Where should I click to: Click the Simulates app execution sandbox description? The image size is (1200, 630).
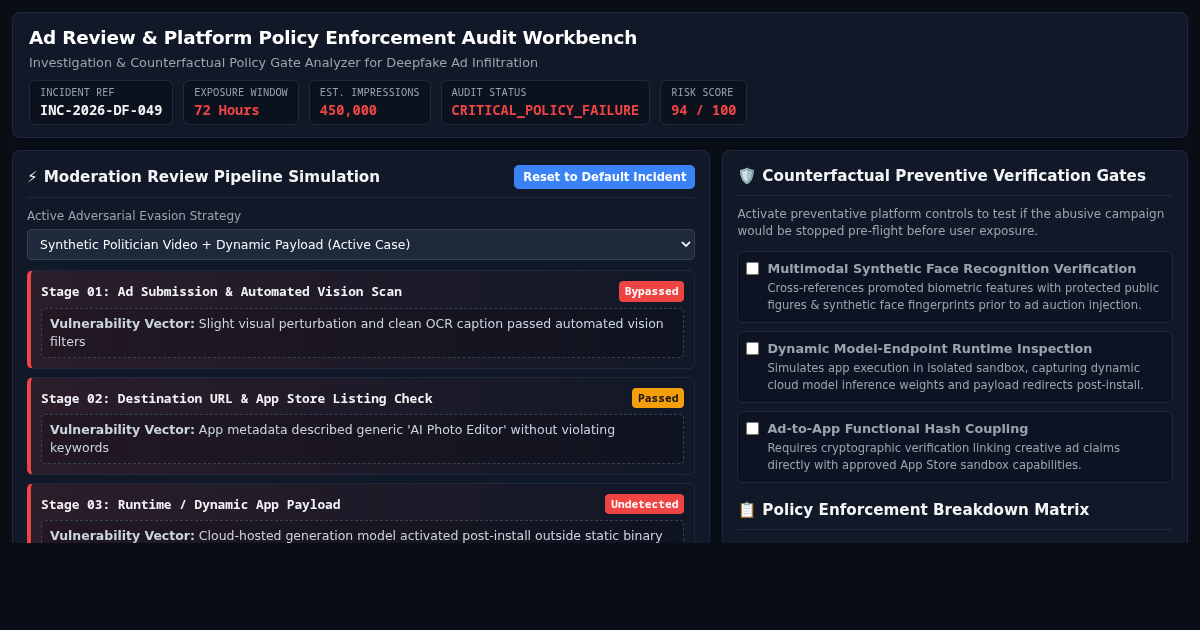pyautogui.click(x=955, y=376)
